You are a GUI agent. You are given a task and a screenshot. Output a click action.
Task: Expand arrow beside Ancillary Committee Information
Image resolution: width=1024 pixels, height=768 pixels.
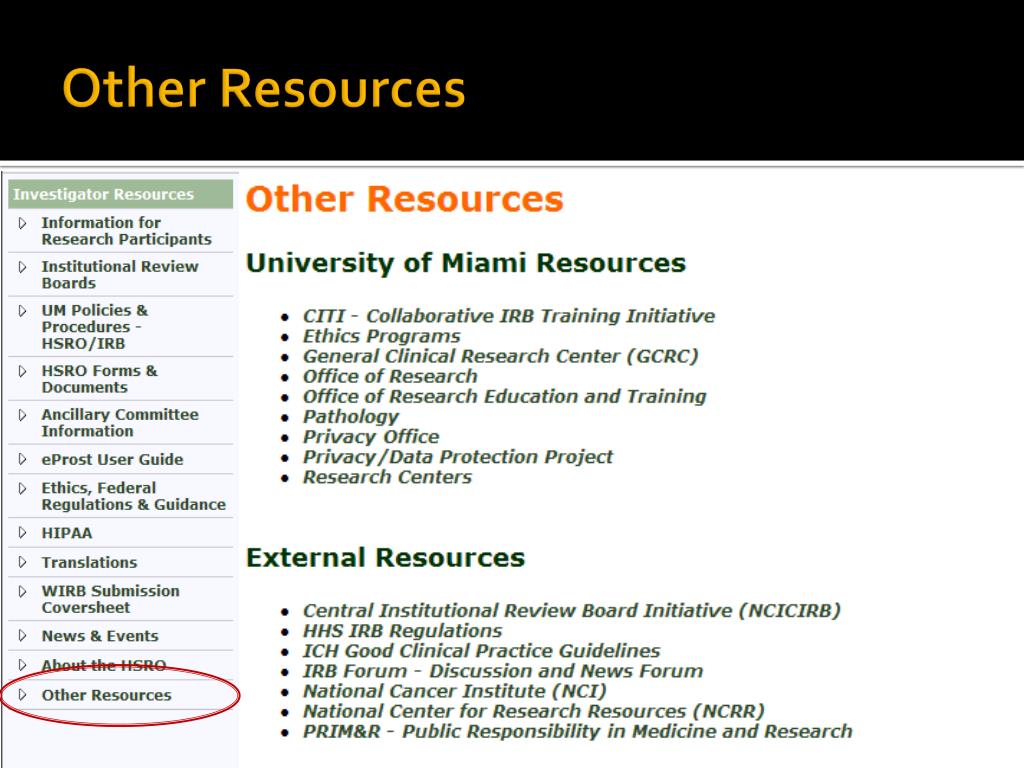tap(22, 415)
